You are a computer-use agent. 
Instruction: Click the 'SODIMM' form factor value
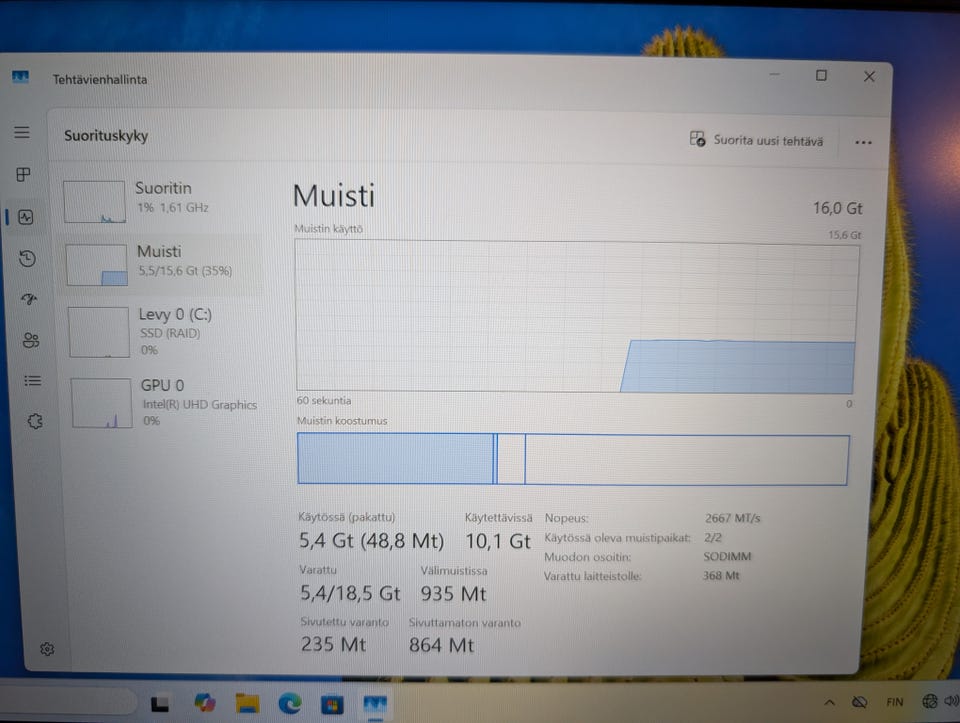pyautogui.click(x=727, y=556)
